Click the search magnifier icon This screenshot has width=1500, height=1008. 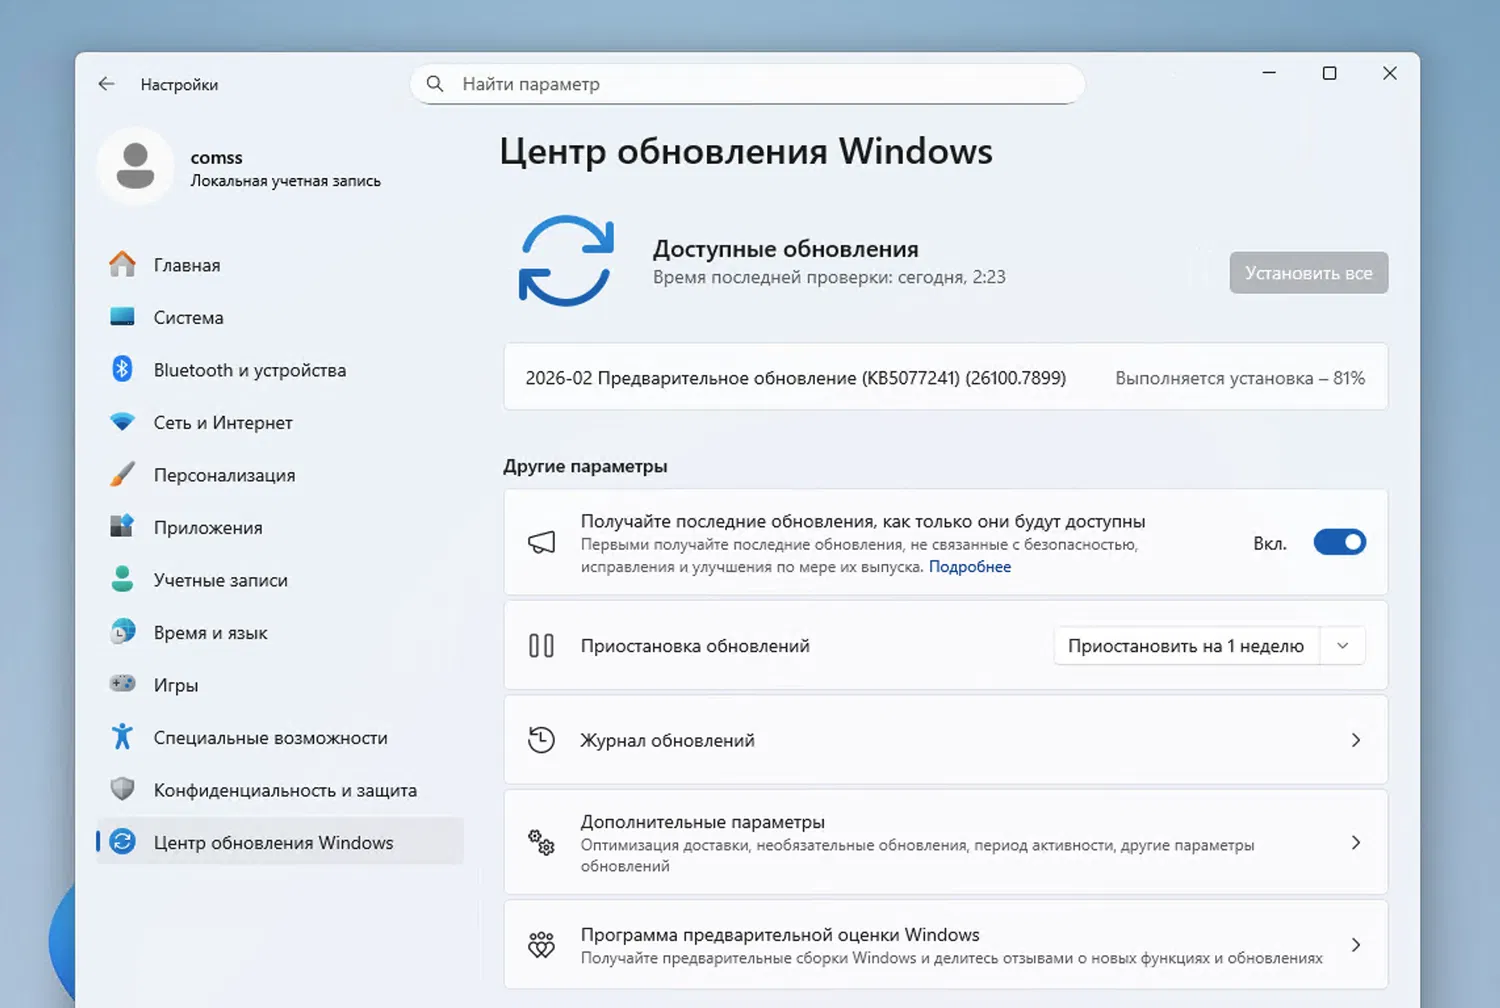pyautogui.click(x=435, y=84)
